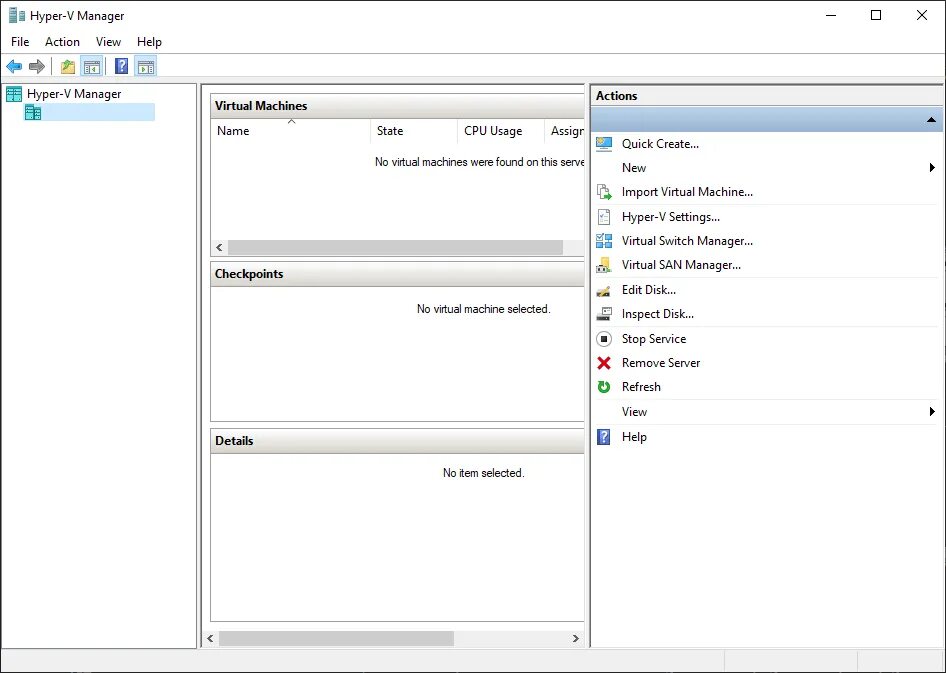Click the Hyper-V Manager title bar icon
This screenshot has width=946, height=673.
coord(17,15)
